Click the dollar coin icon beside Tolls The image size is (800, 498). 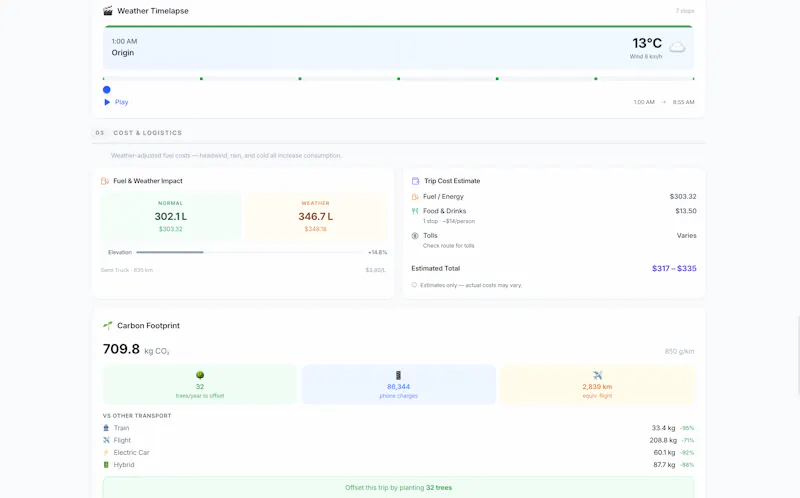[415, 236]
